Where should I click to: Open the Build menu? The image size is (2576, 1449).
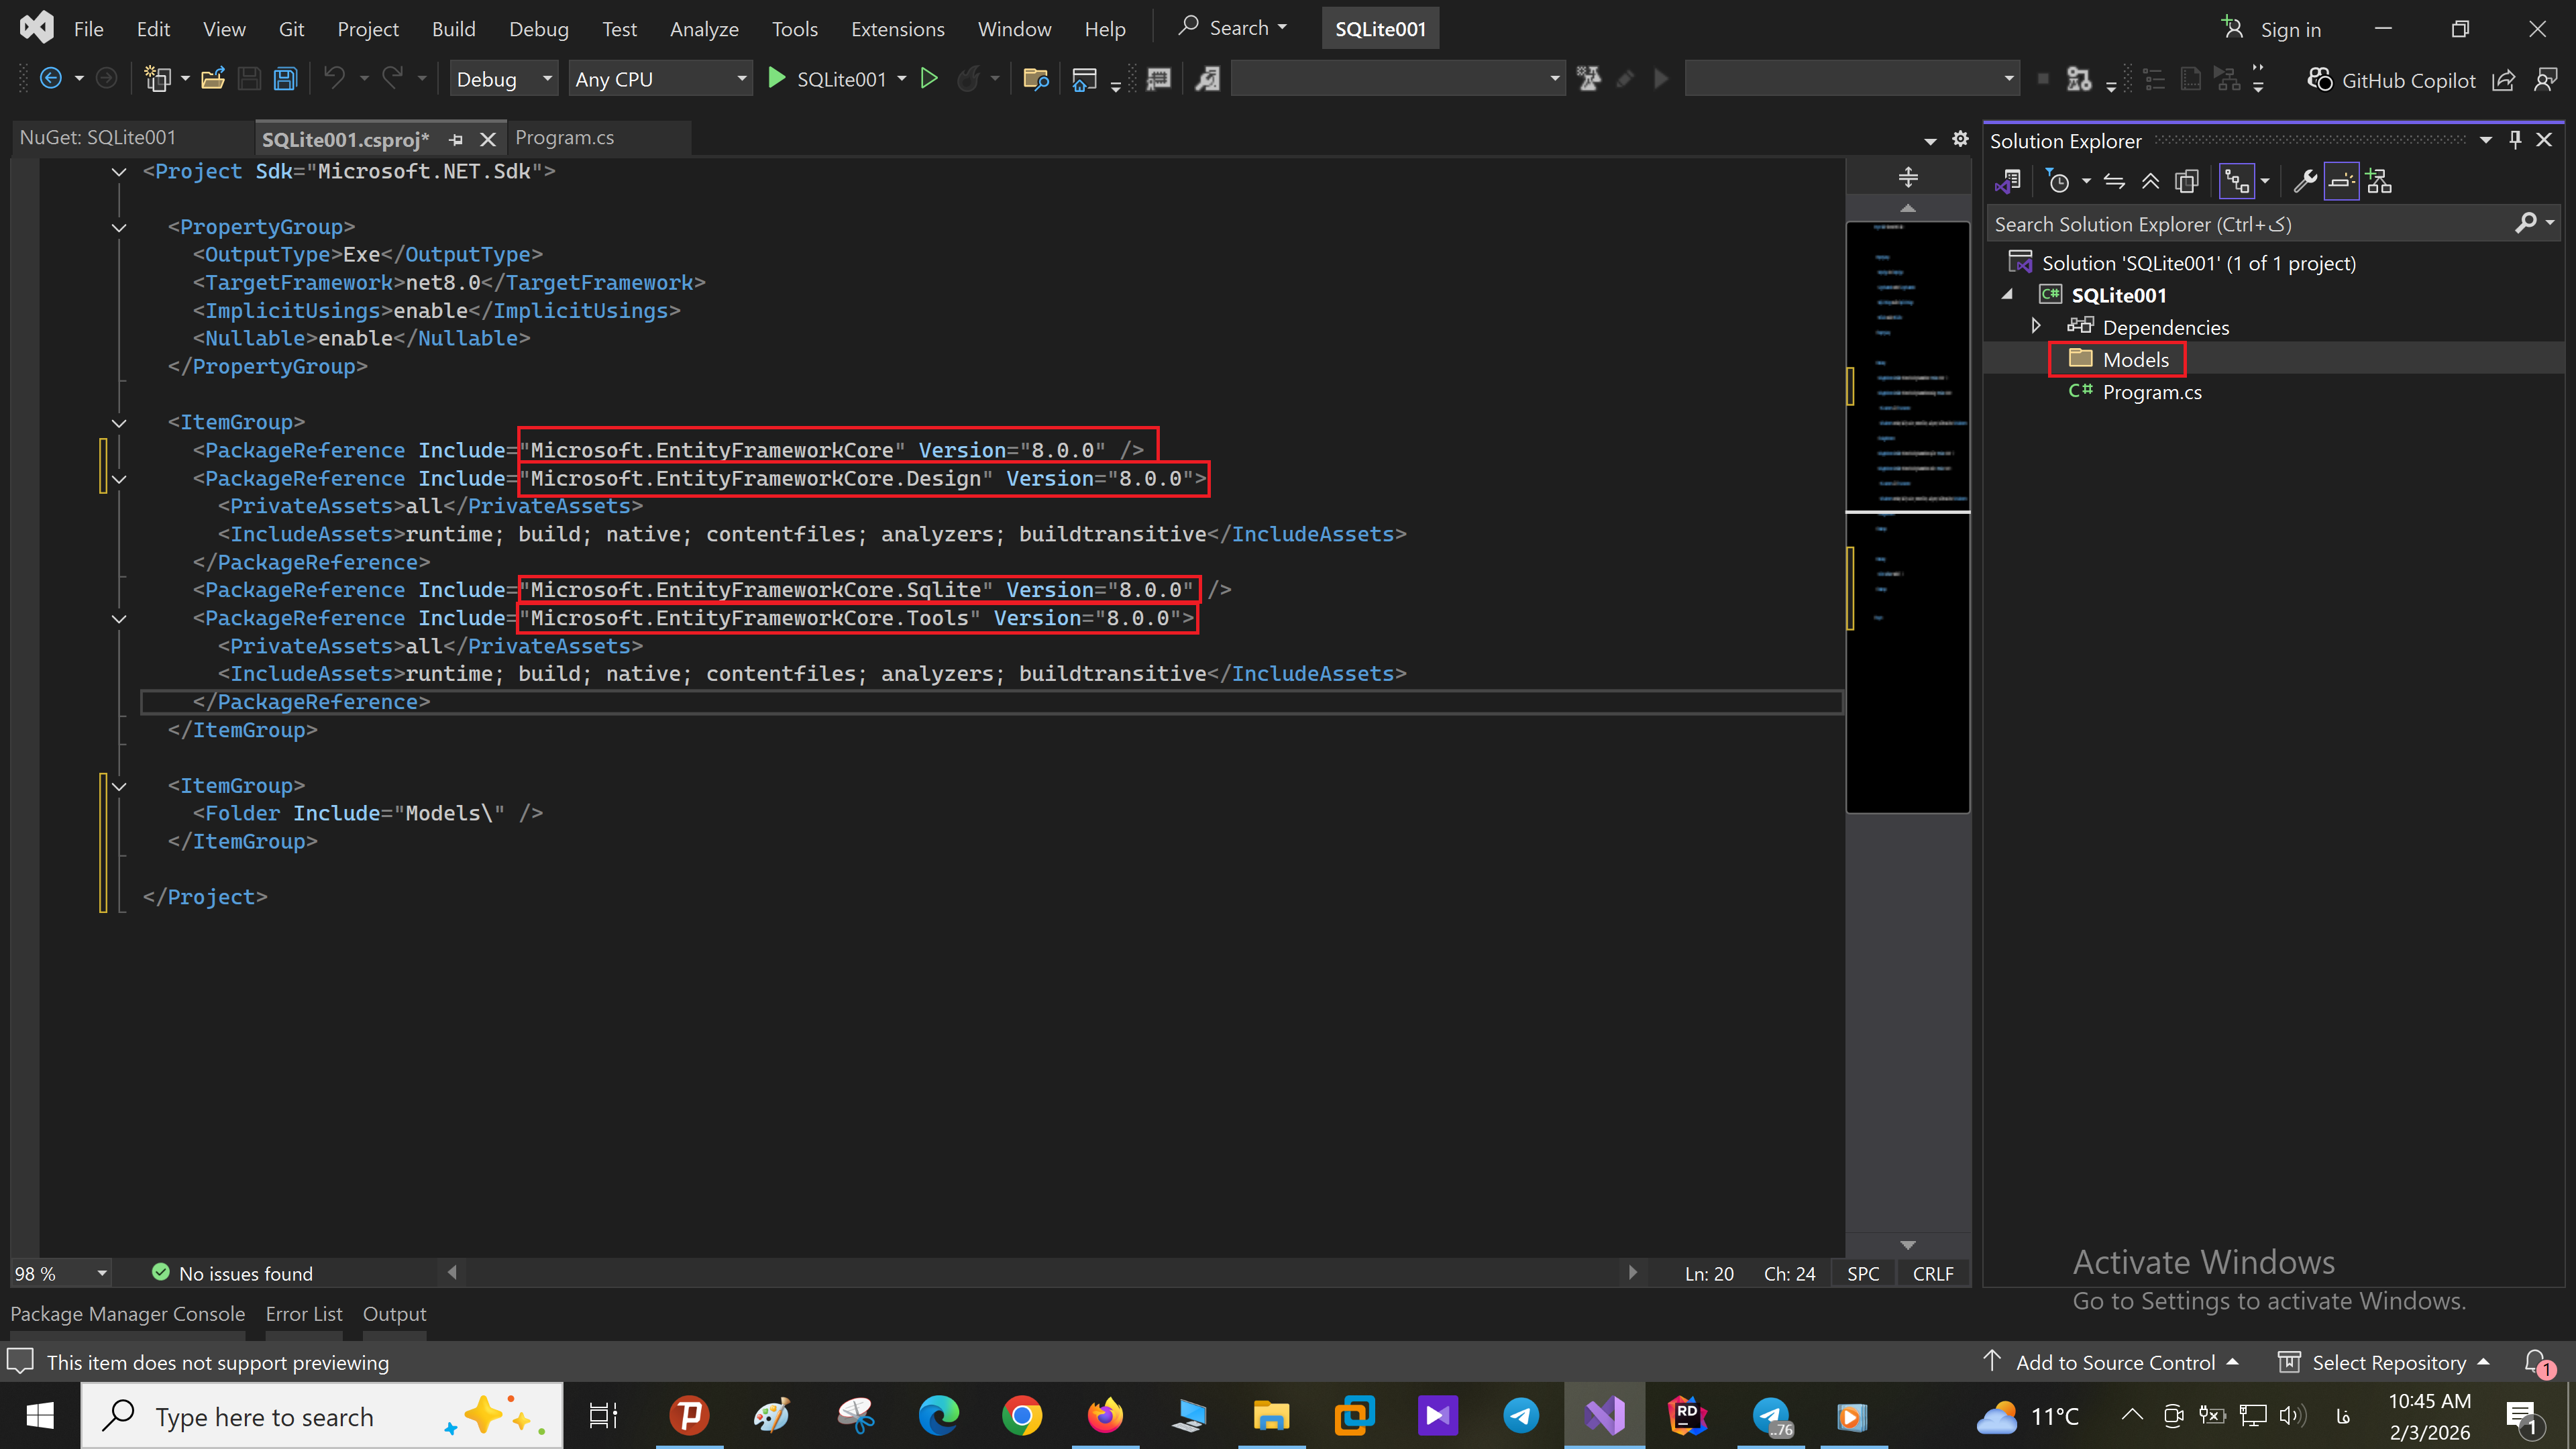click(453, 29)
